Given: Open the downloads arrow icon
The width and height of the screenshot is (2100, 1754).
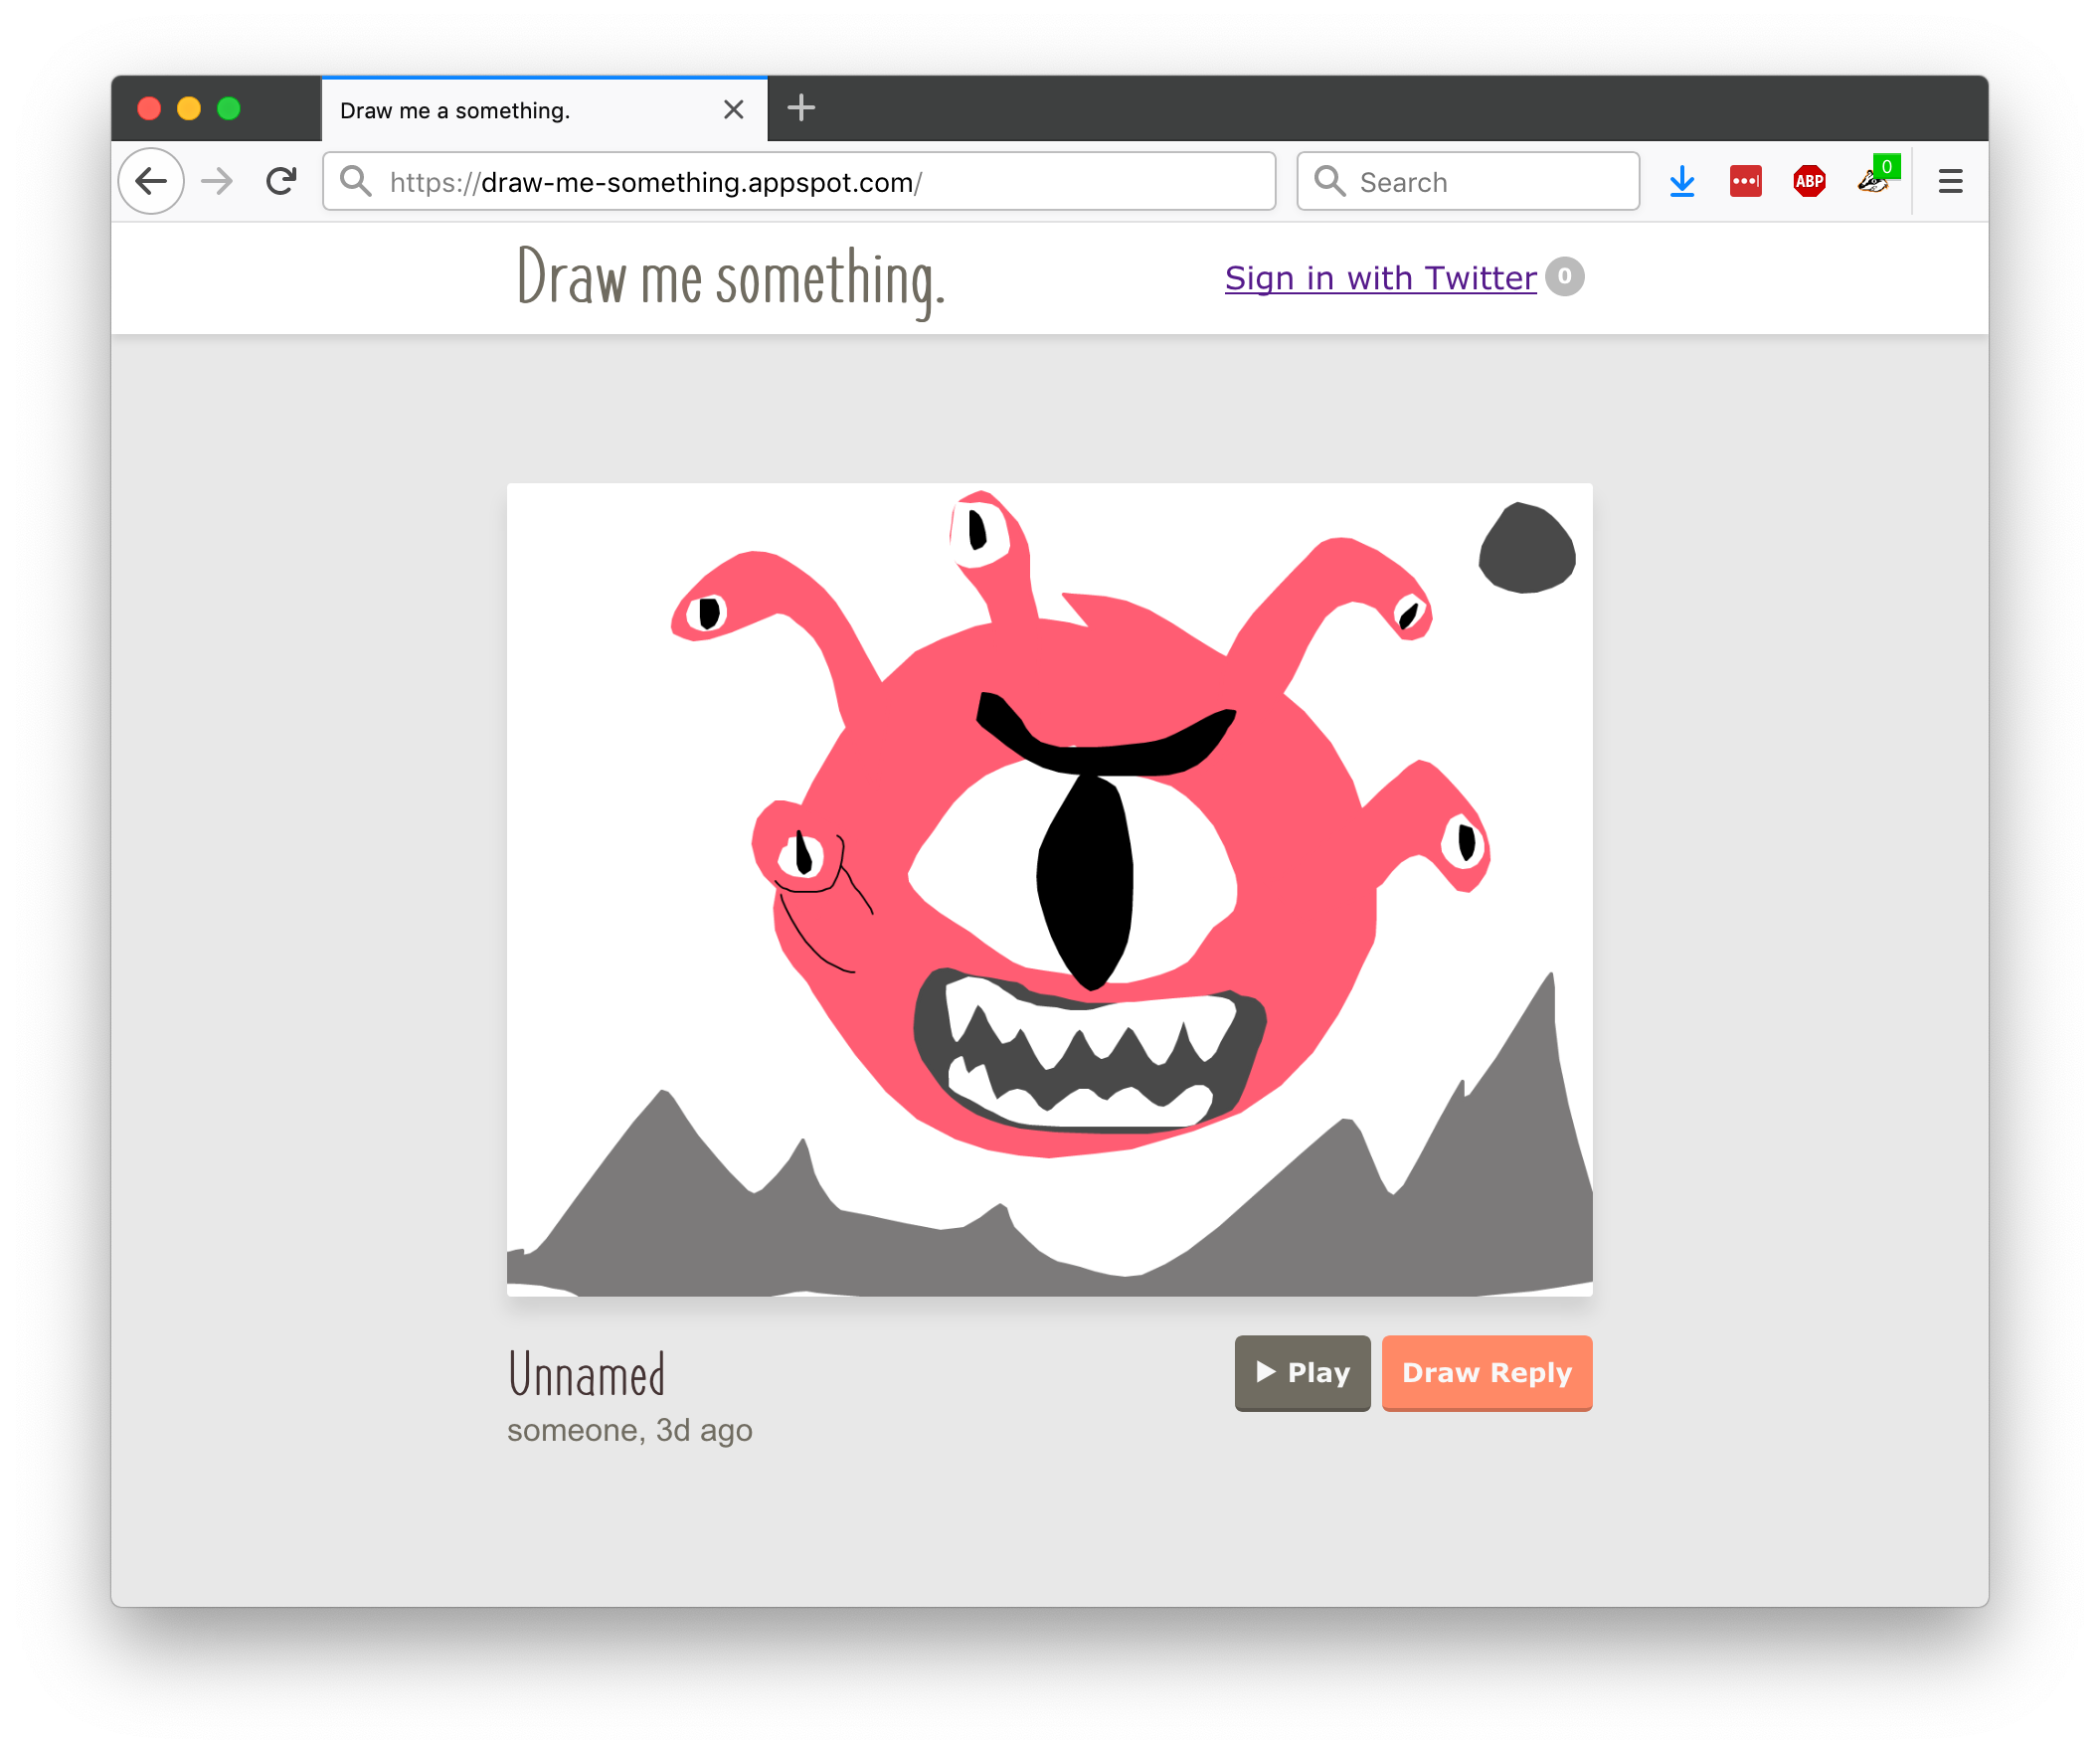Looking at the screenshot, I should point(1682,181).
